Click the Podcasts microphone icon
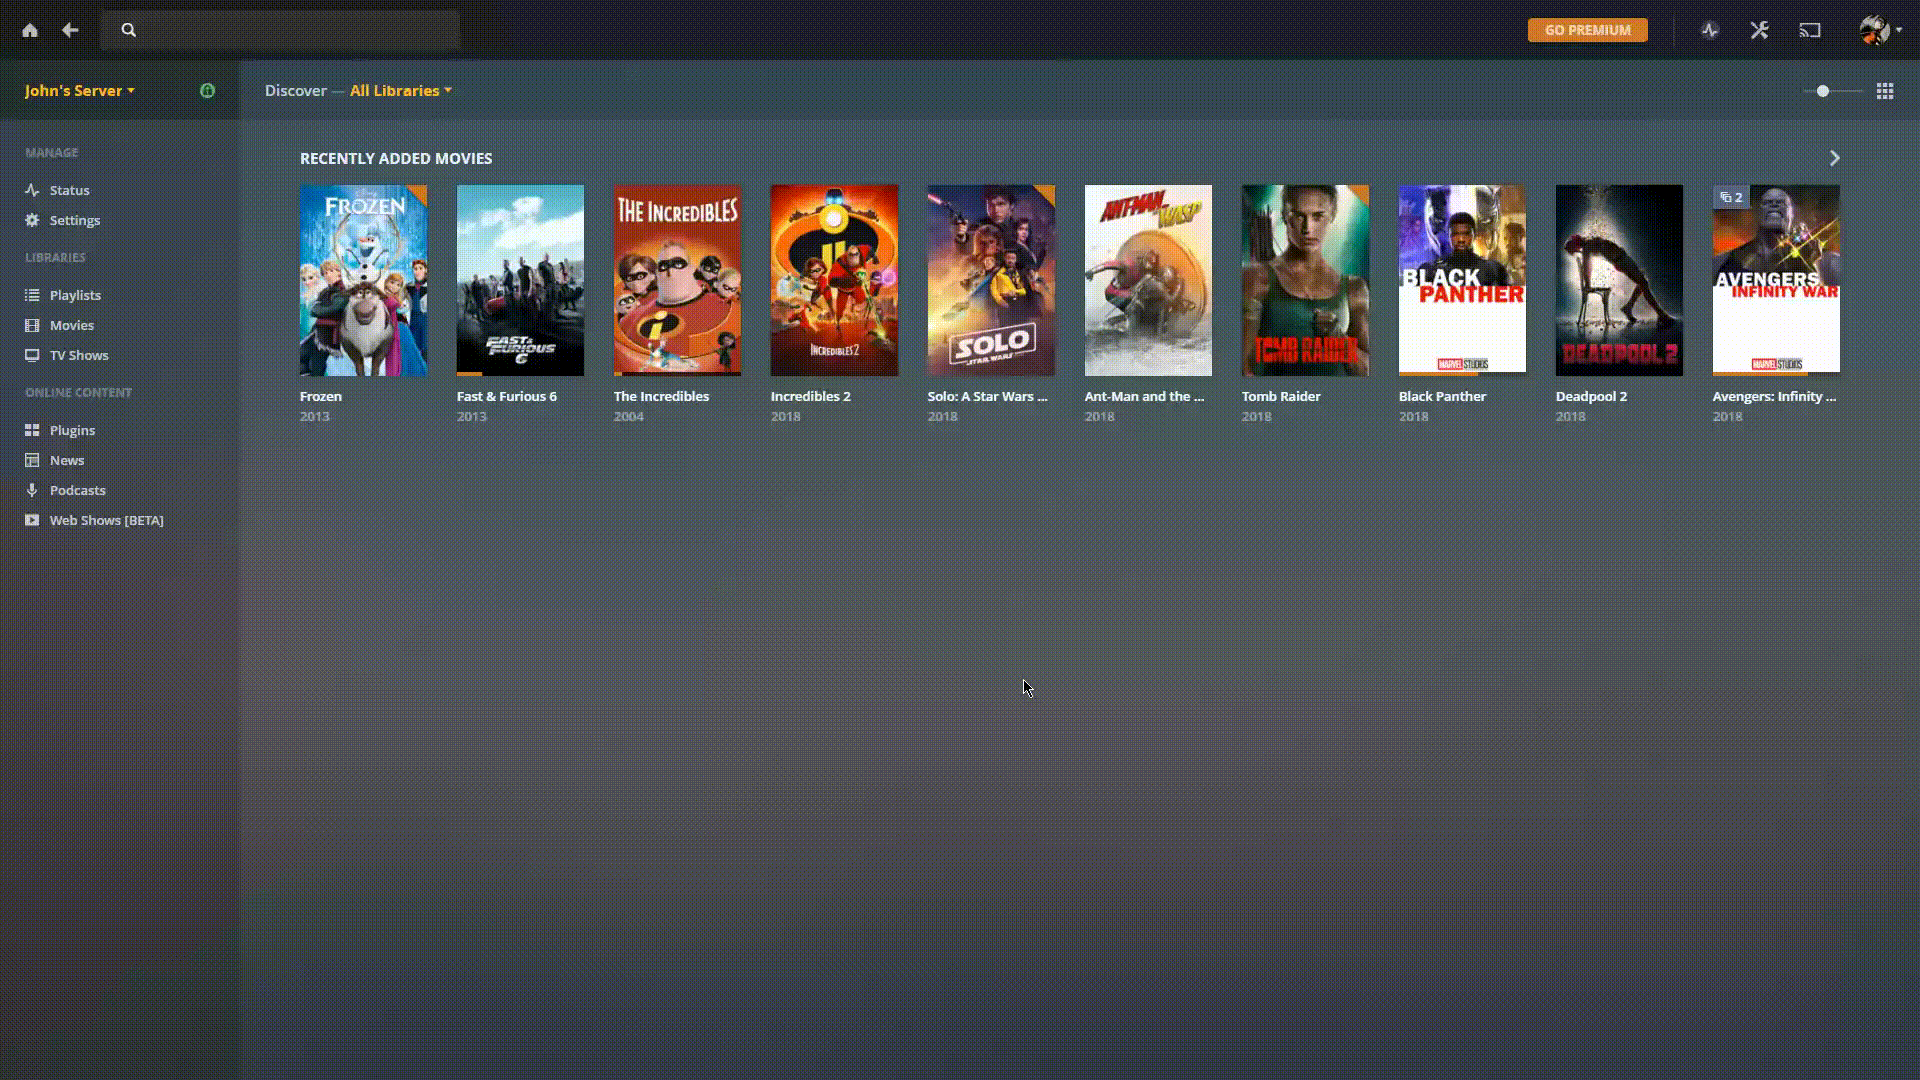 pyautogui.click(x=32, y=490)
